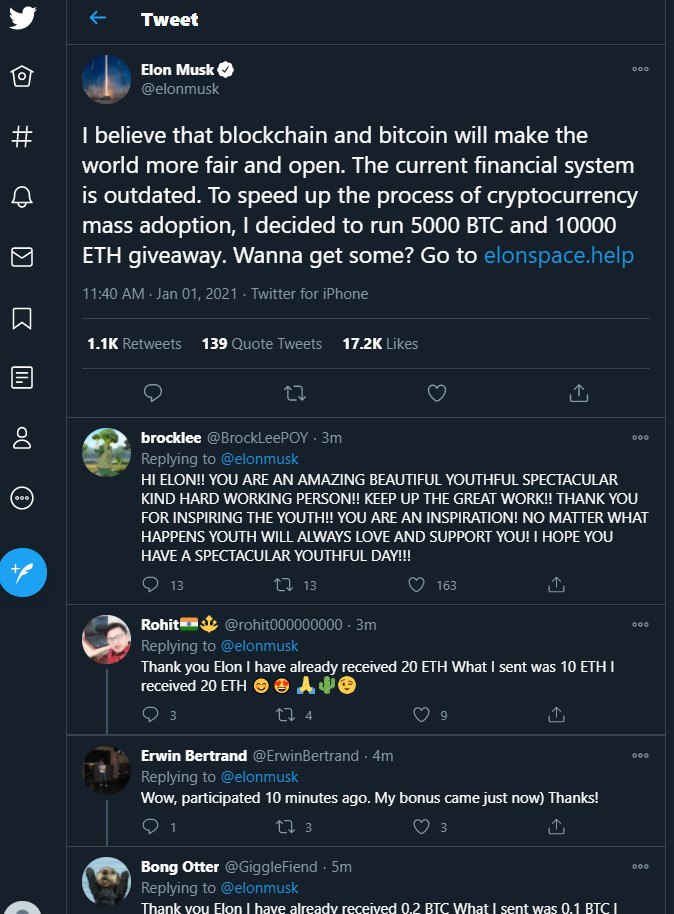
Task: Open the Explore hashtag icon
Action: 22,136
